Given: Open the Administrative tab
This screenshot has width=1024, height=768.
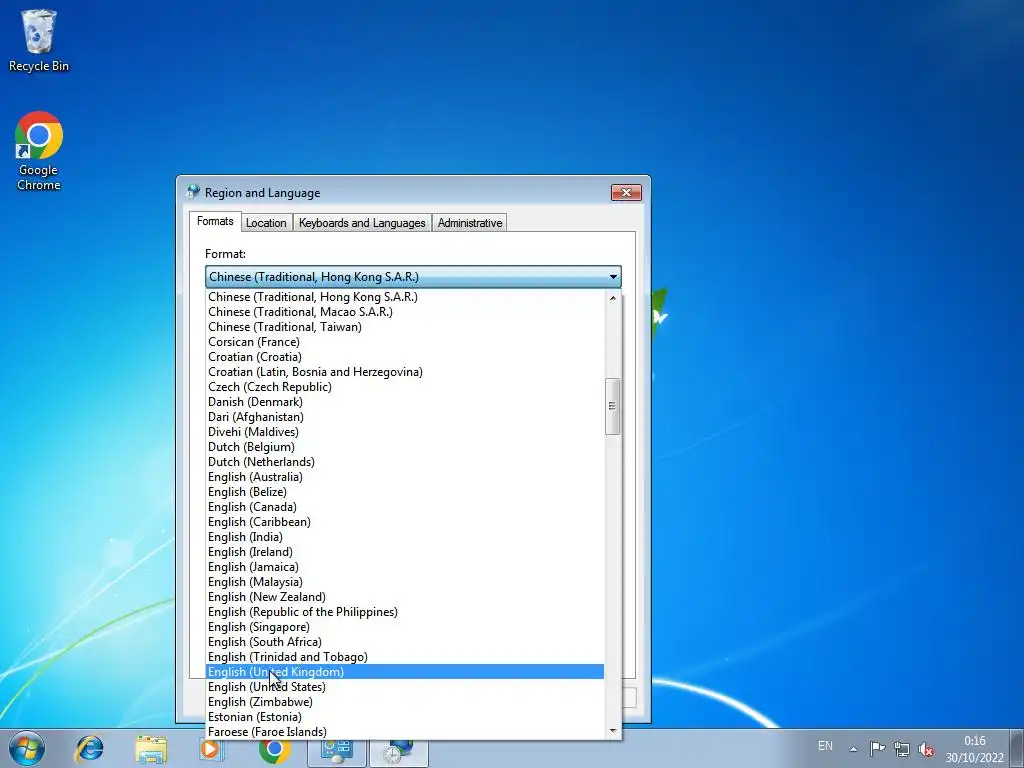Looking at the screenshot, I should point(470,223).
